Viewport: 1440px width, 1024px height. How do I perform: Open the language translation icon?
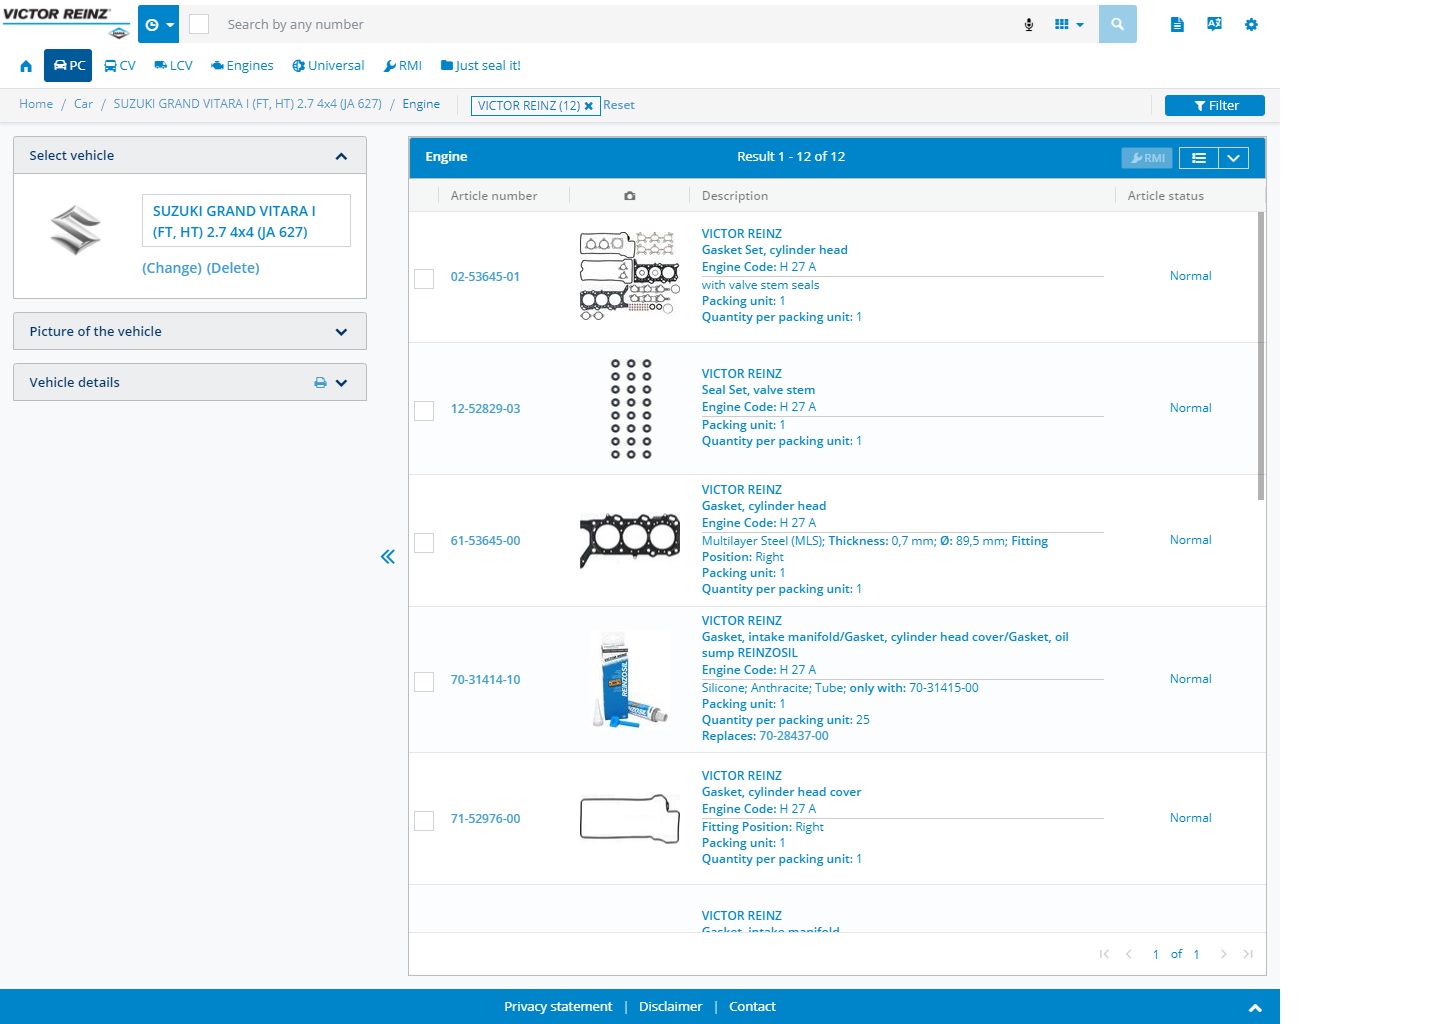[x=1214, y=24]
